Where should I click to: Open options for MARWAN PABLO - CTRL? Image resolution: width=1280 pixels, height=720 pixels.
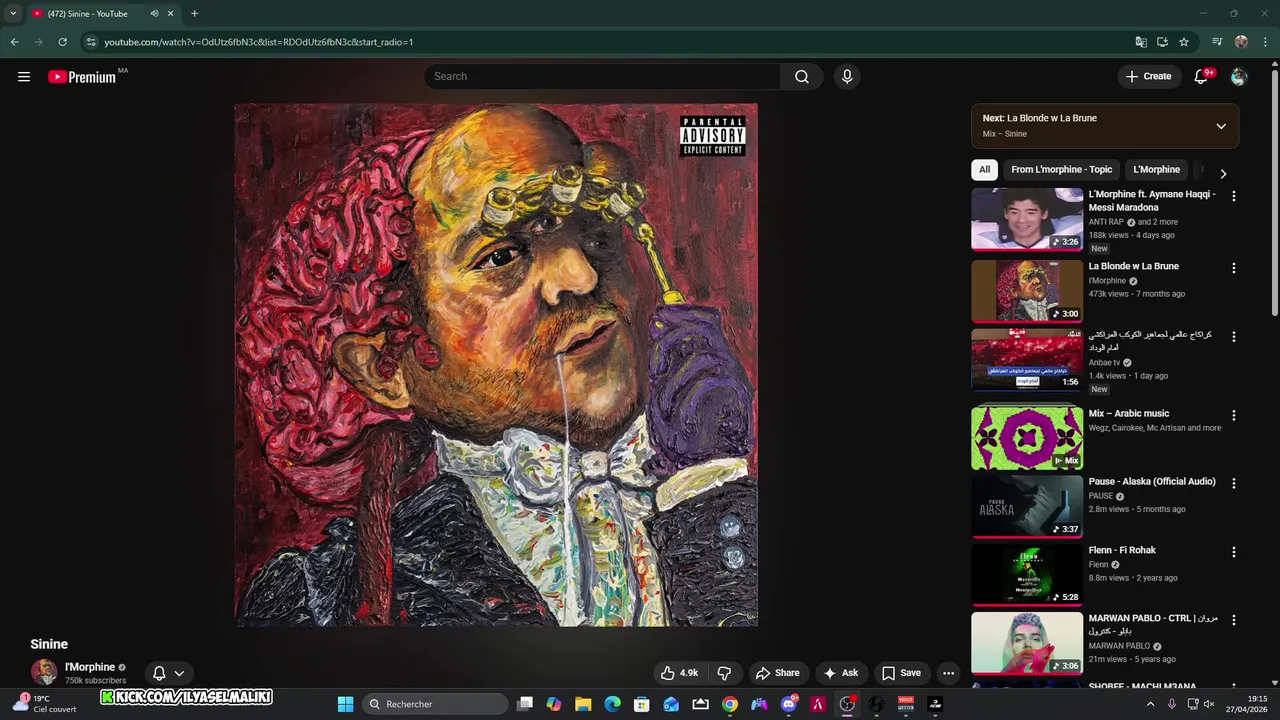(x=1233, y=620)
